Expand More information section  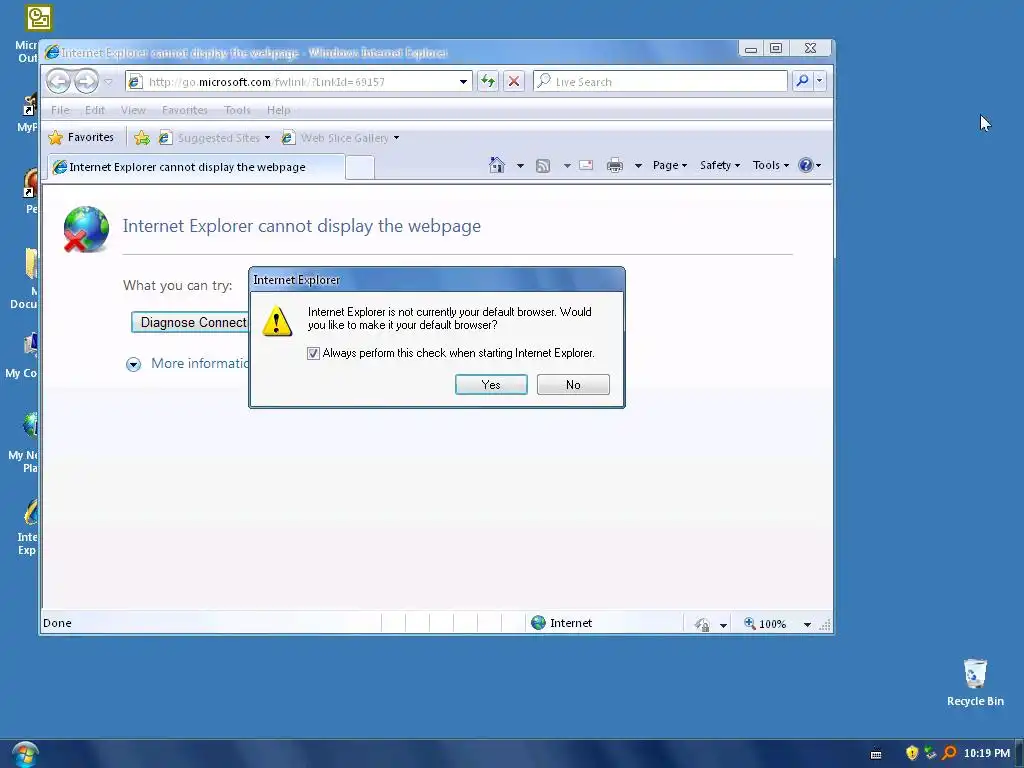(188, 364)
